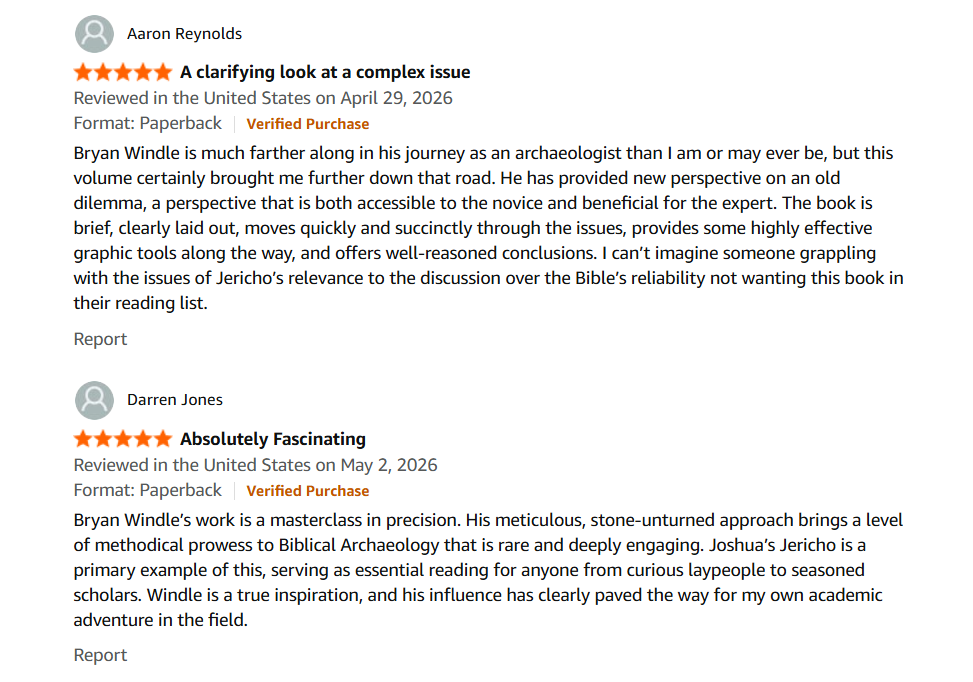The height and width of the screenshot is (682, 973).
Task: Open review titled A clarifying look at a complex issue
Action: (325, 72)
